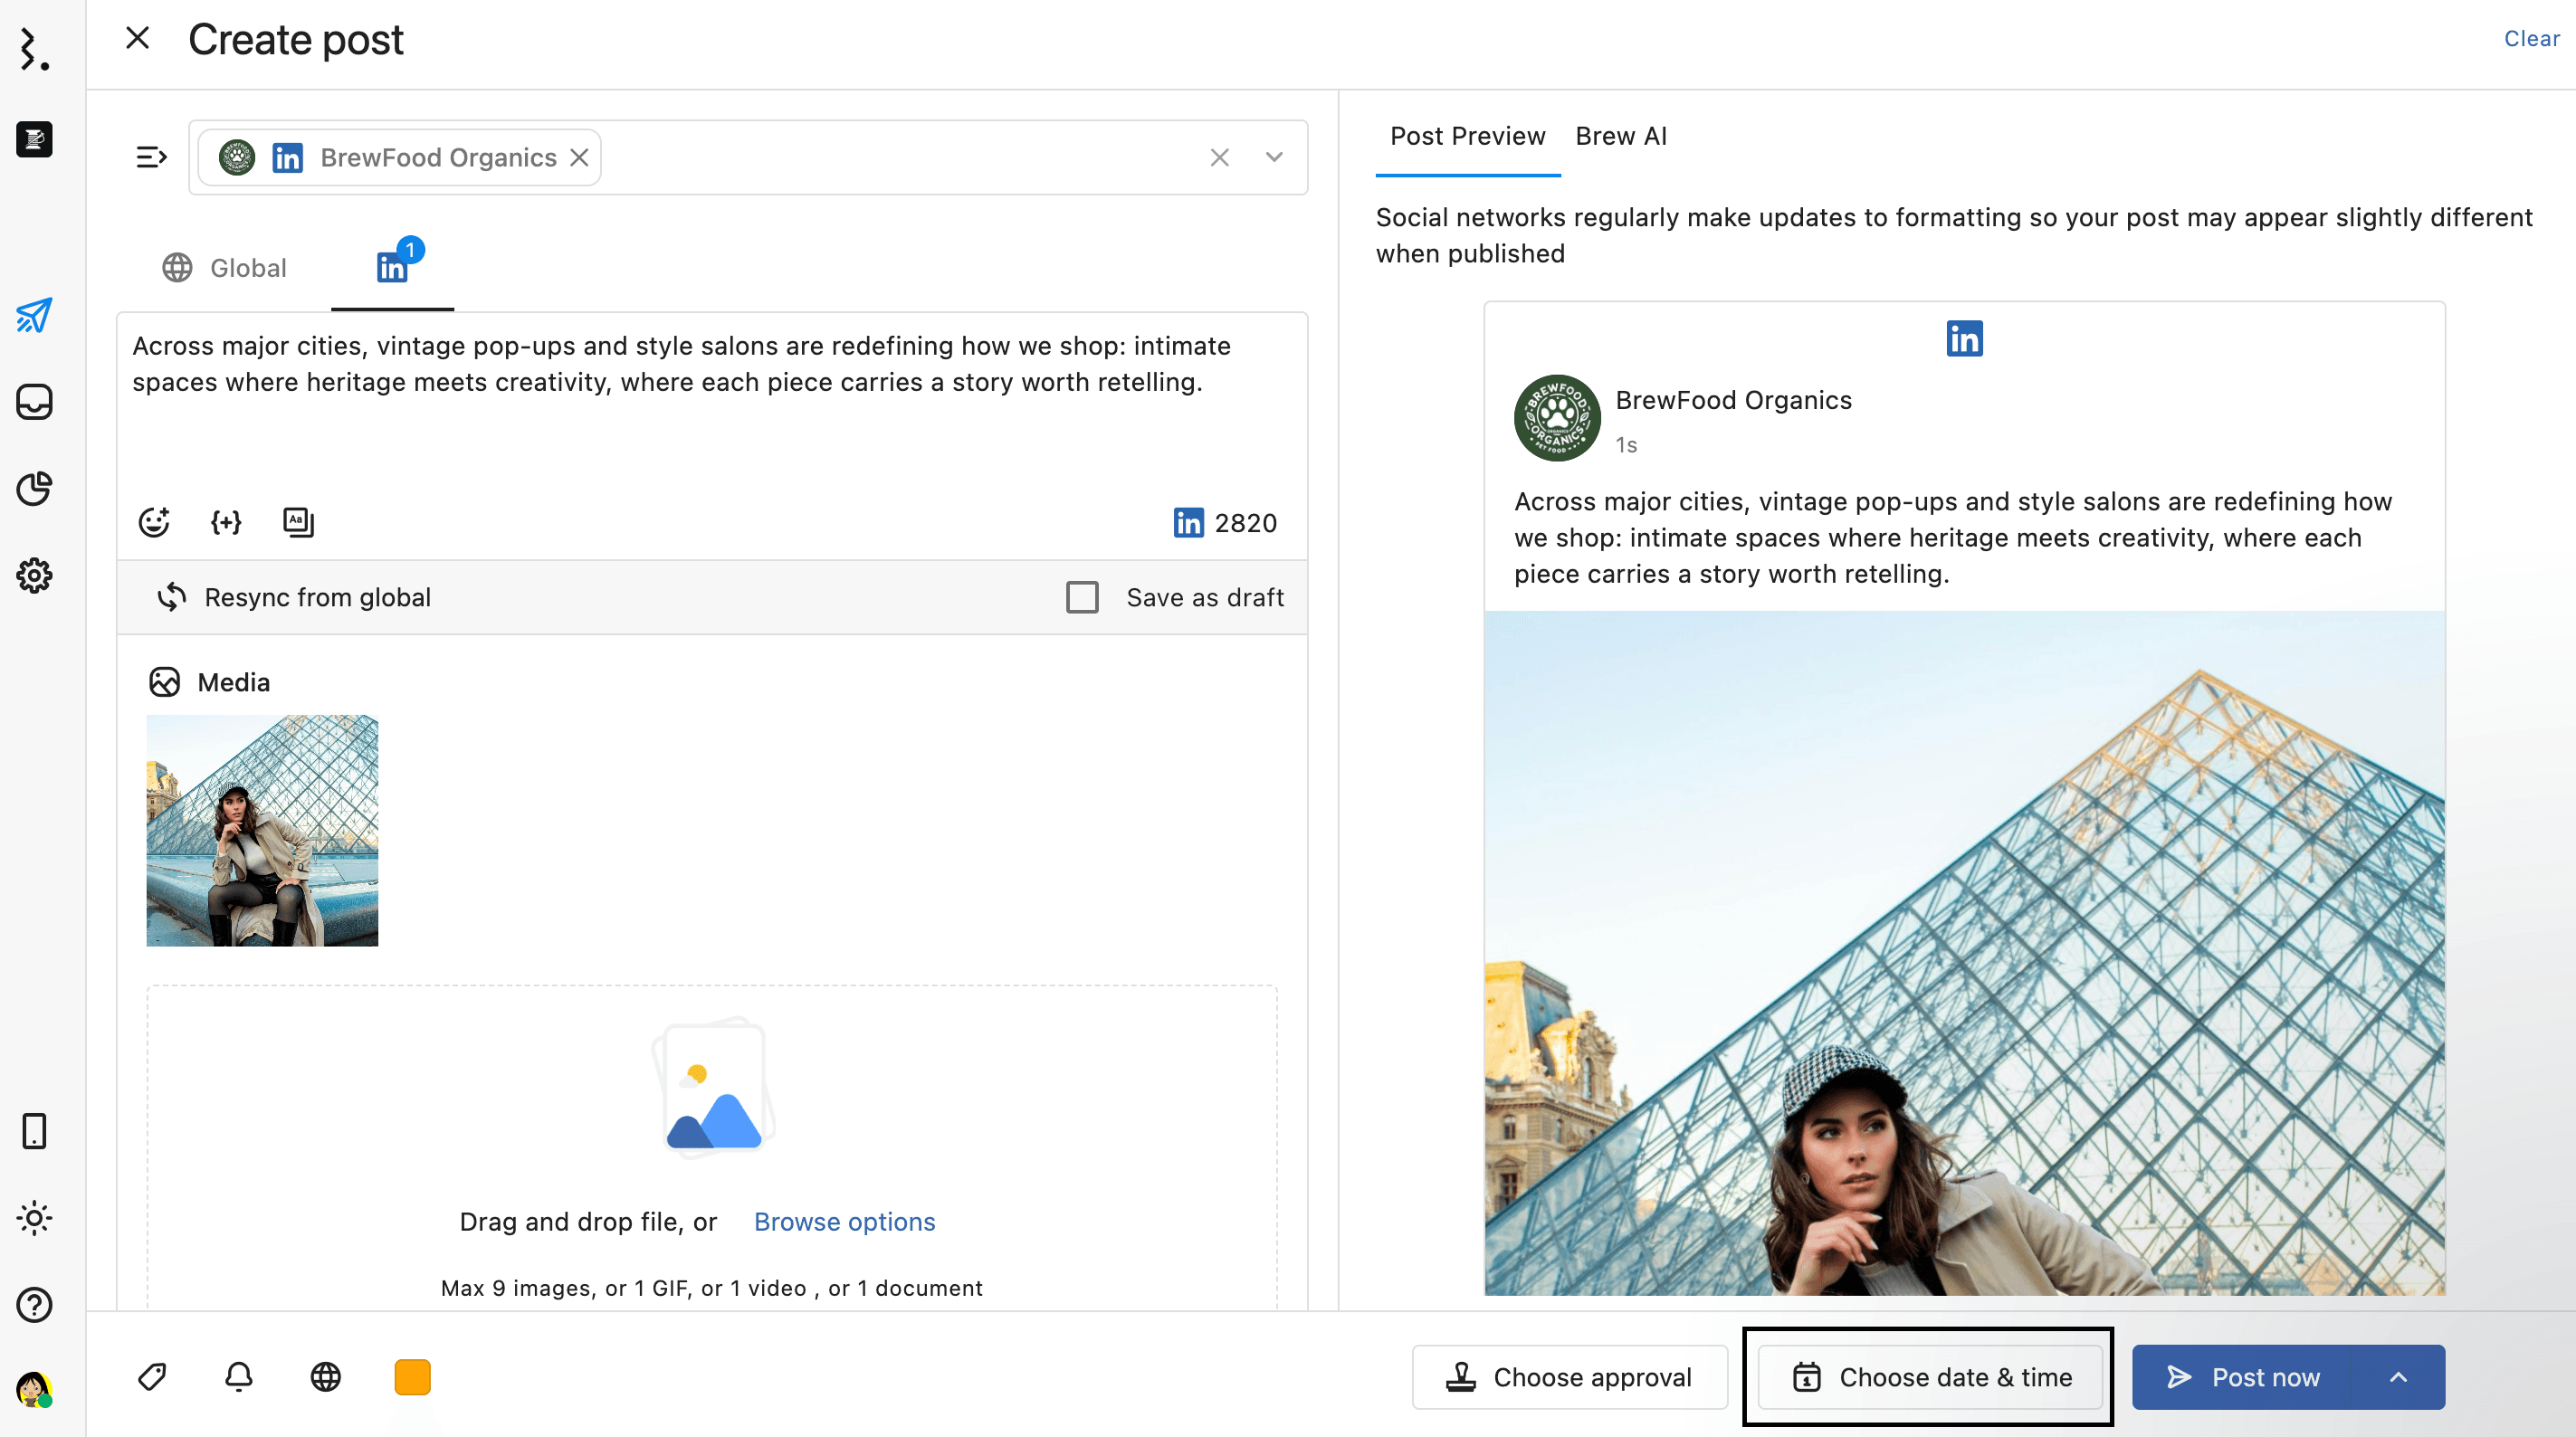
Task: Open the help question mark icon
Action: tap(34, 1305)
